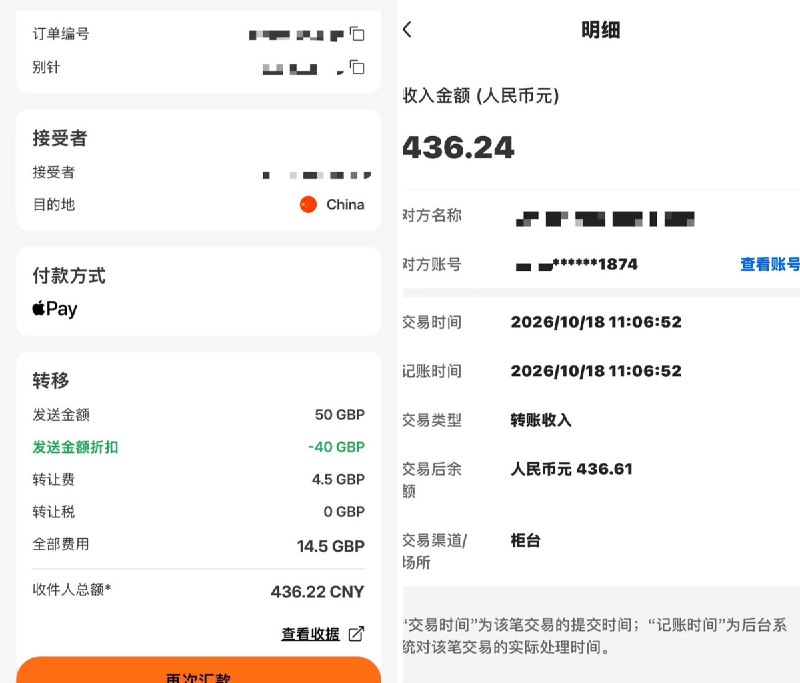Open the external link icon beside 查看收据
The height and width of the screenshot is (683, 800).
coord(356,634)
